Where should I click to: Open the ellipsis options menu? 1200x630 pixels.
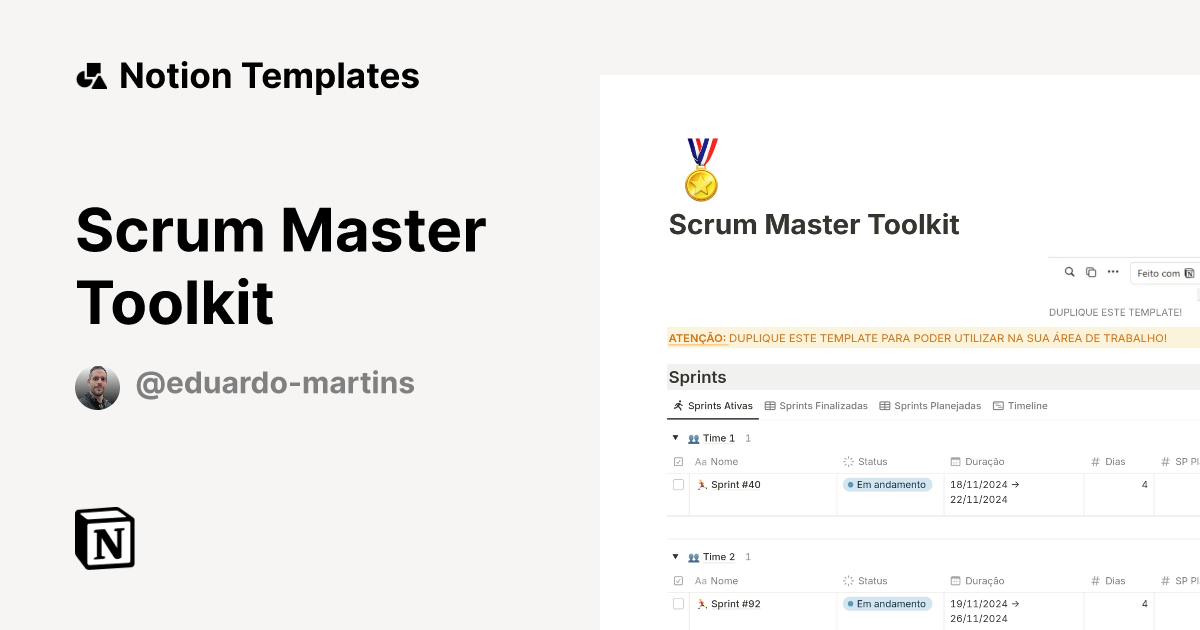click(1112, 272)
